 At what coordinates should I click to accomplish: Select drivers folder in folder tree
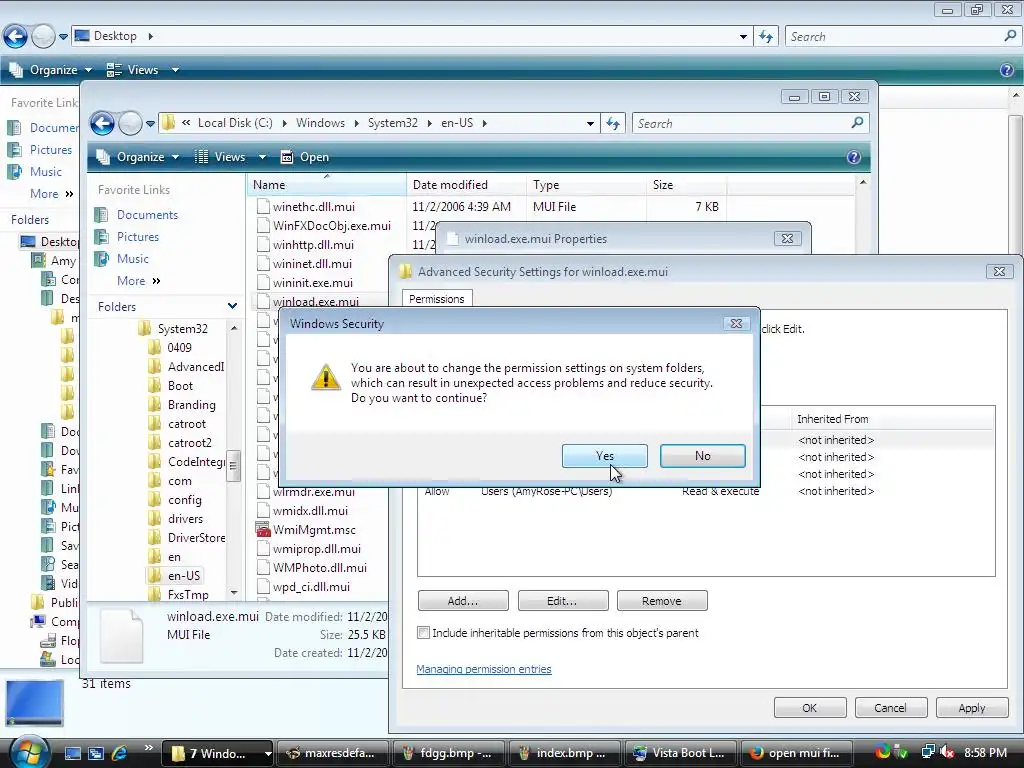[x=185, y=519]
